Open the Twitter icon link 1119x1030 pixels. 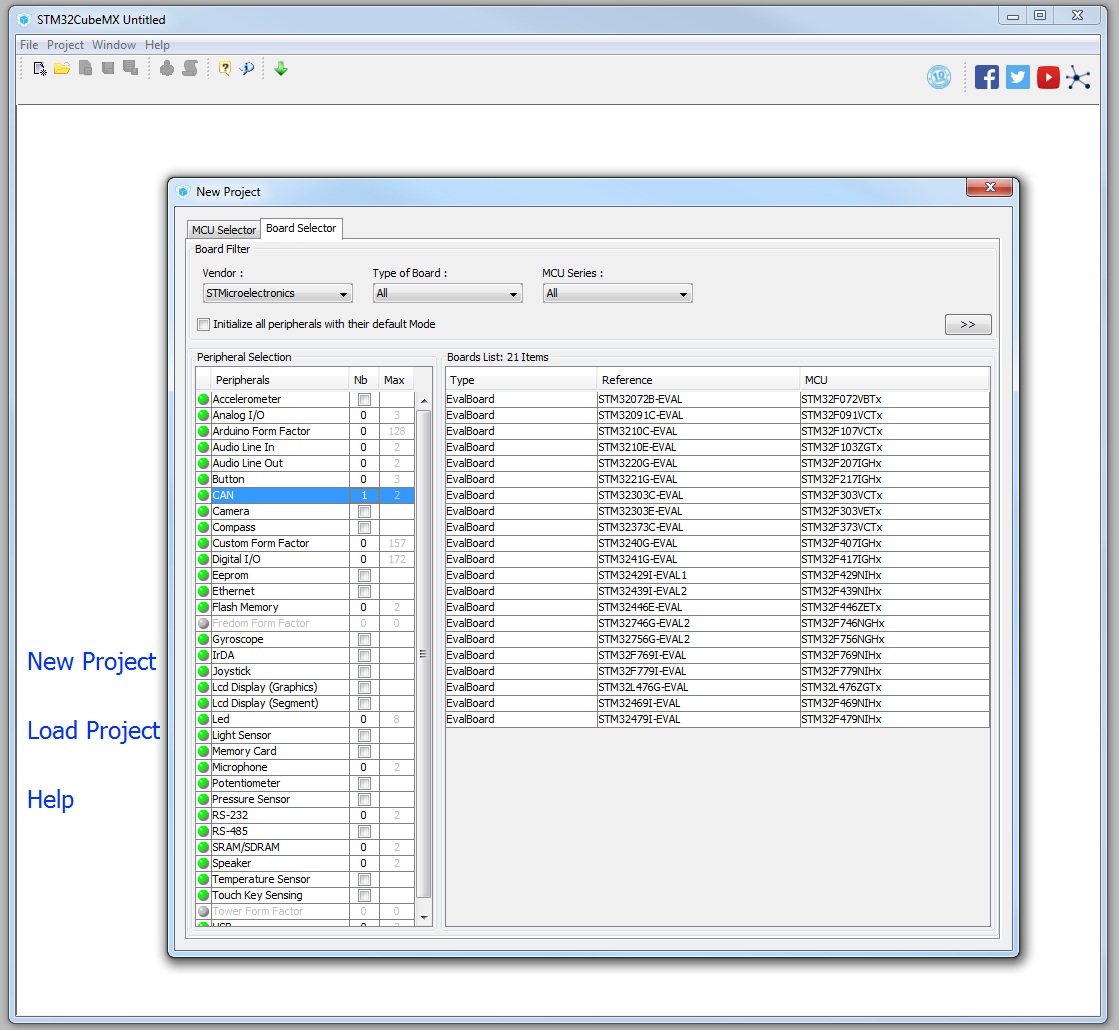pos(1018,77)
